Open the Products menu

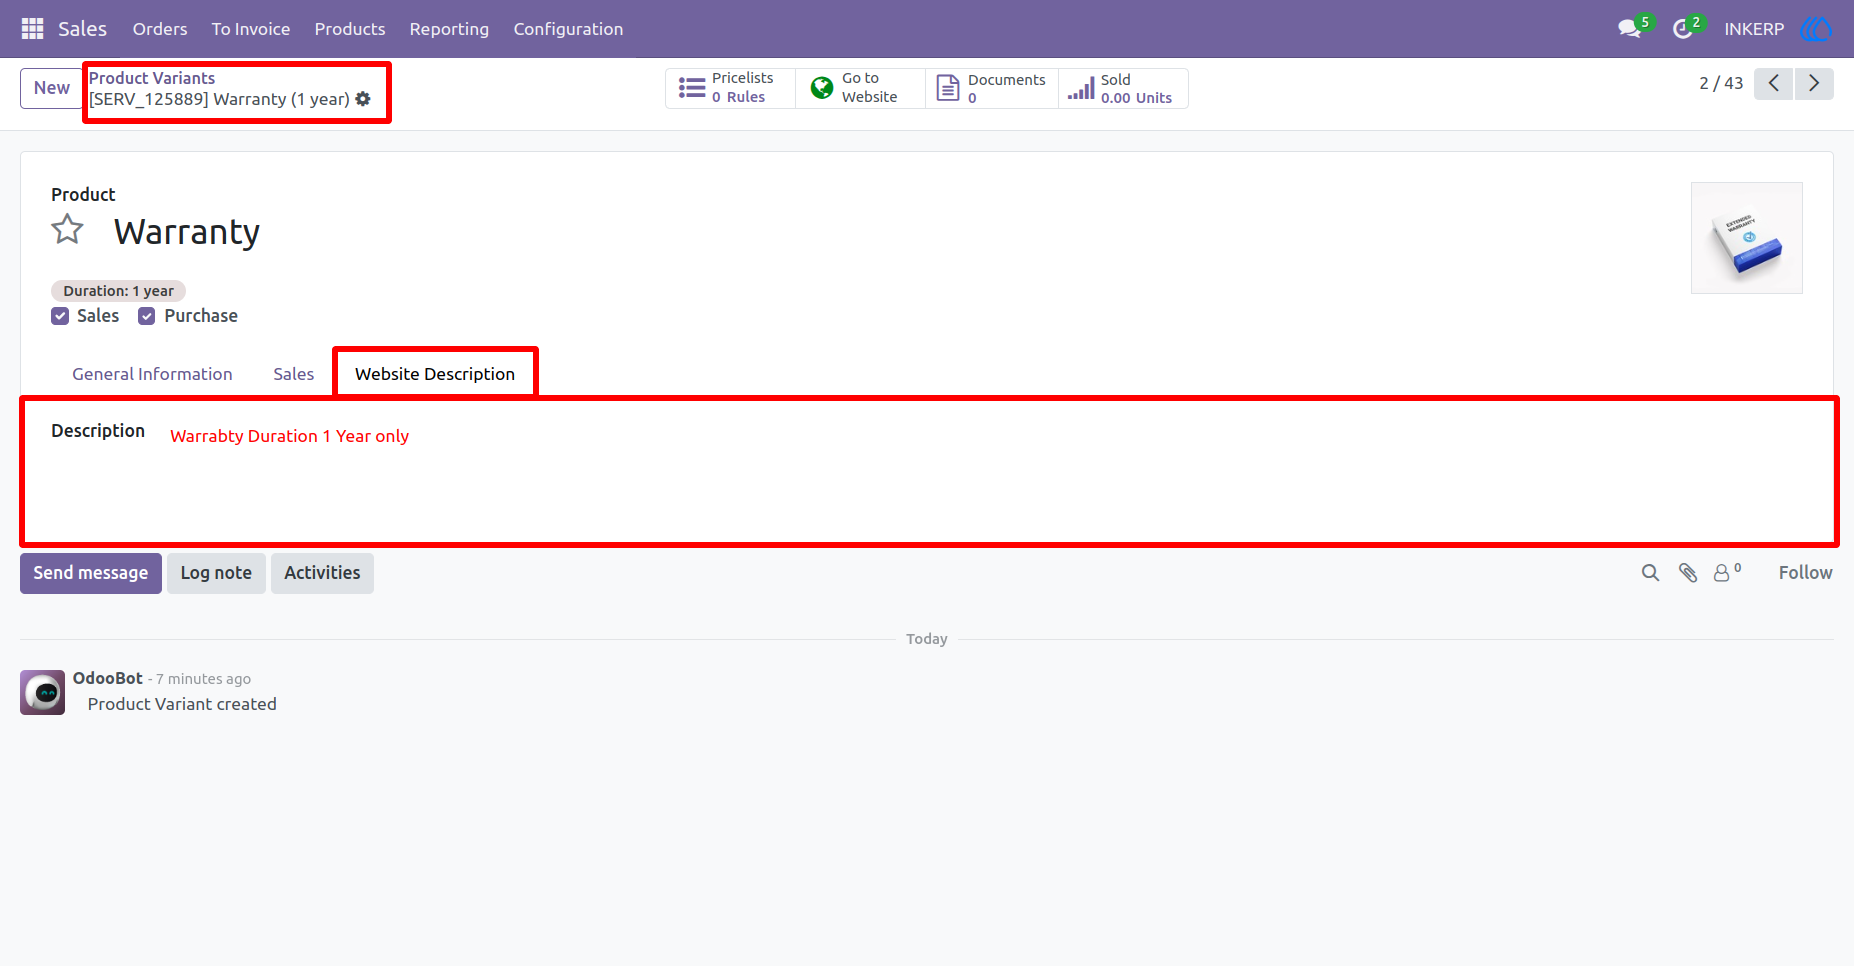coord(350,29)
